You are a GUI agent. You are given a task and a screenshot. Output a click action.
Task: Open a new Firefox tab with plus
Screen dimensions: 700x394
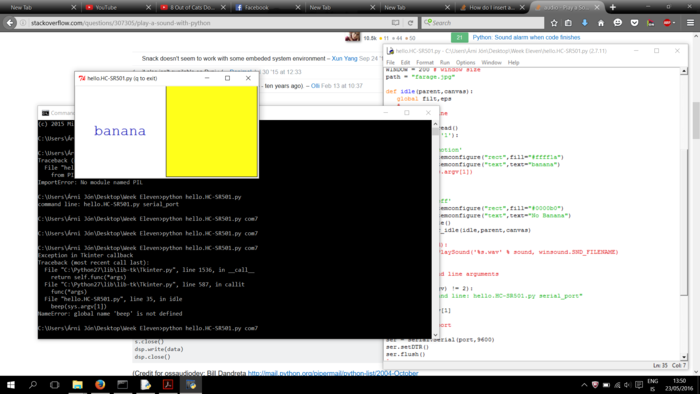(613, 7)
